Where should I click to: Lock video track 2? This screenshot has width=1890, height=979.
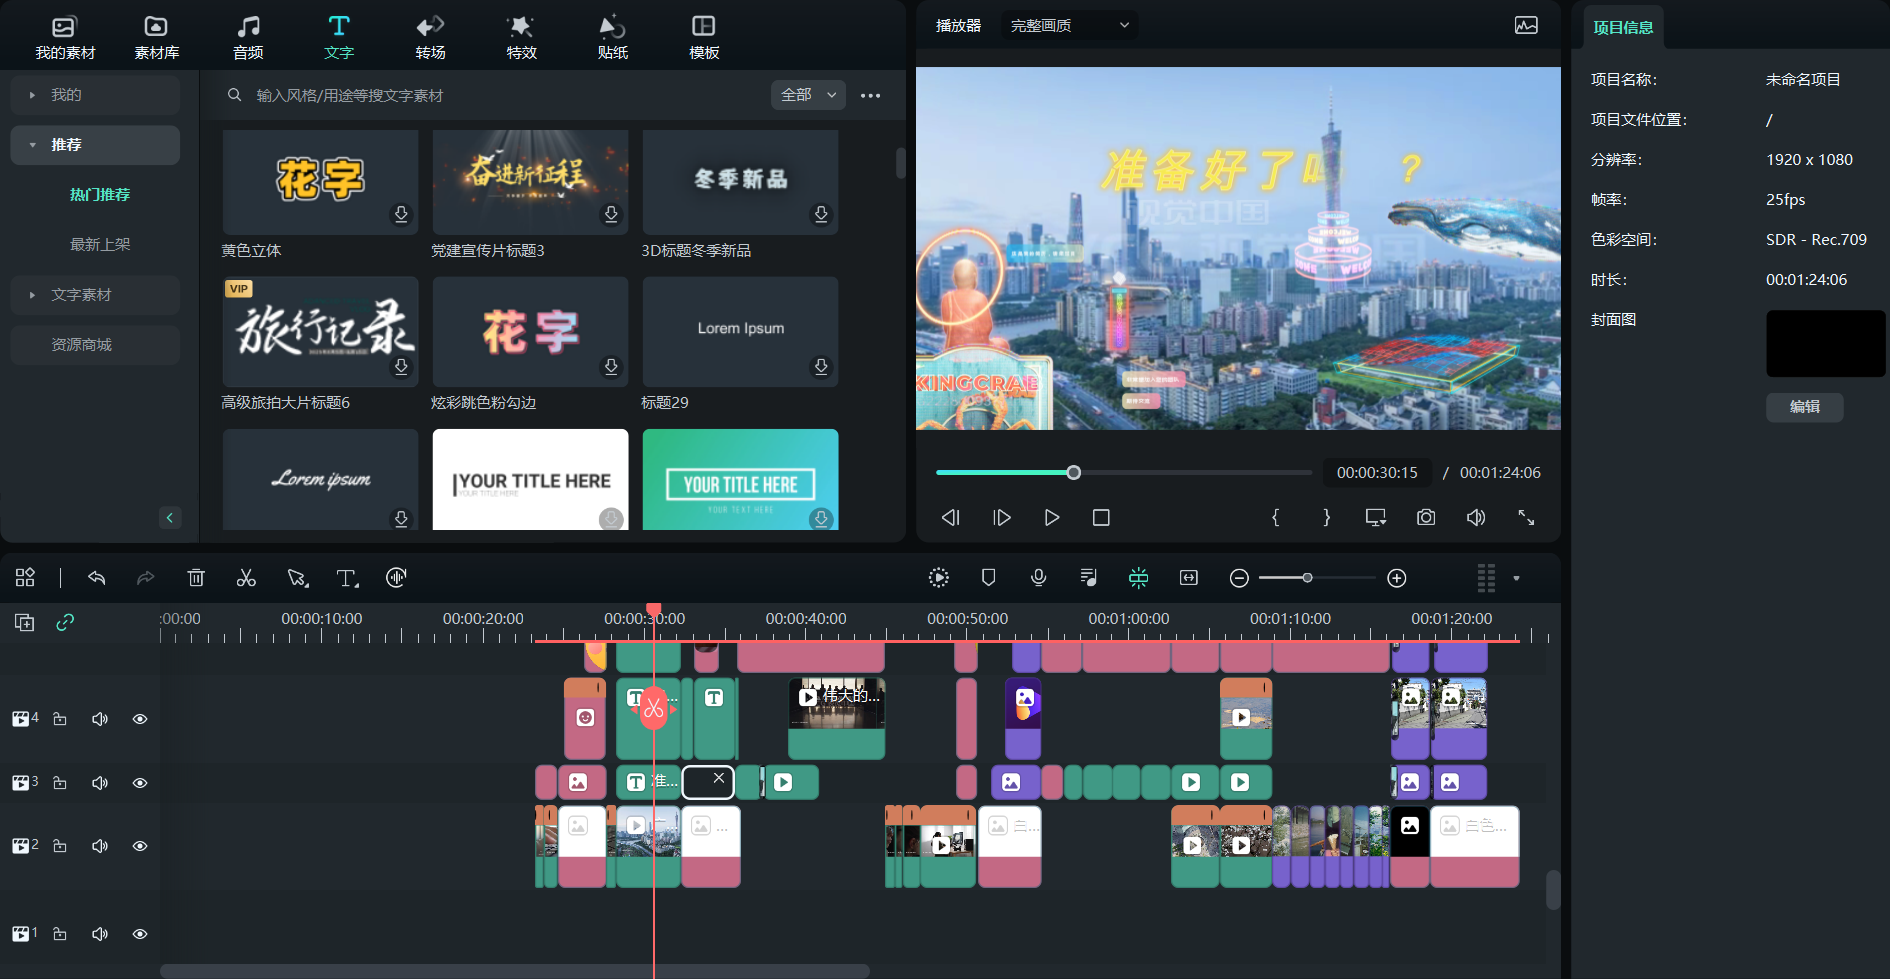(x=60, y=846)
